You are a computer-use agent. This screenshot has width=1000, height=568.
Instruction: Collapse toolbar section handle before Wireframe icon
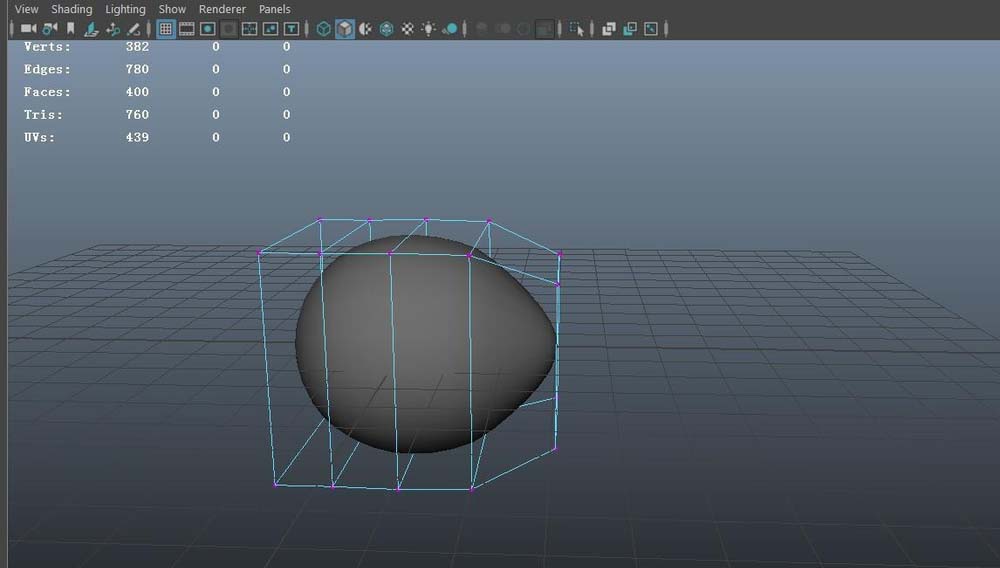point(307,29)
